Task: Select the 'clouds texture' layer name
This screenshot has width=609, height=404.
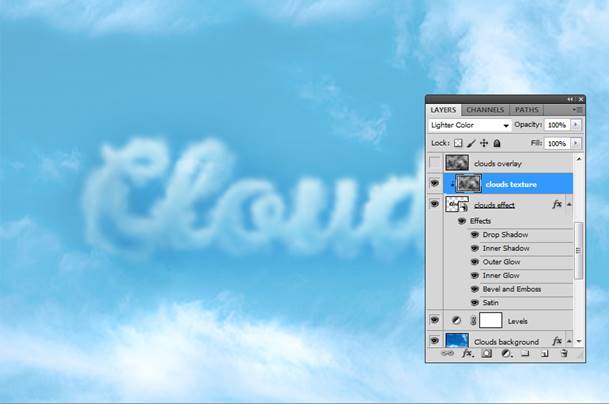Action: point(511,185)
